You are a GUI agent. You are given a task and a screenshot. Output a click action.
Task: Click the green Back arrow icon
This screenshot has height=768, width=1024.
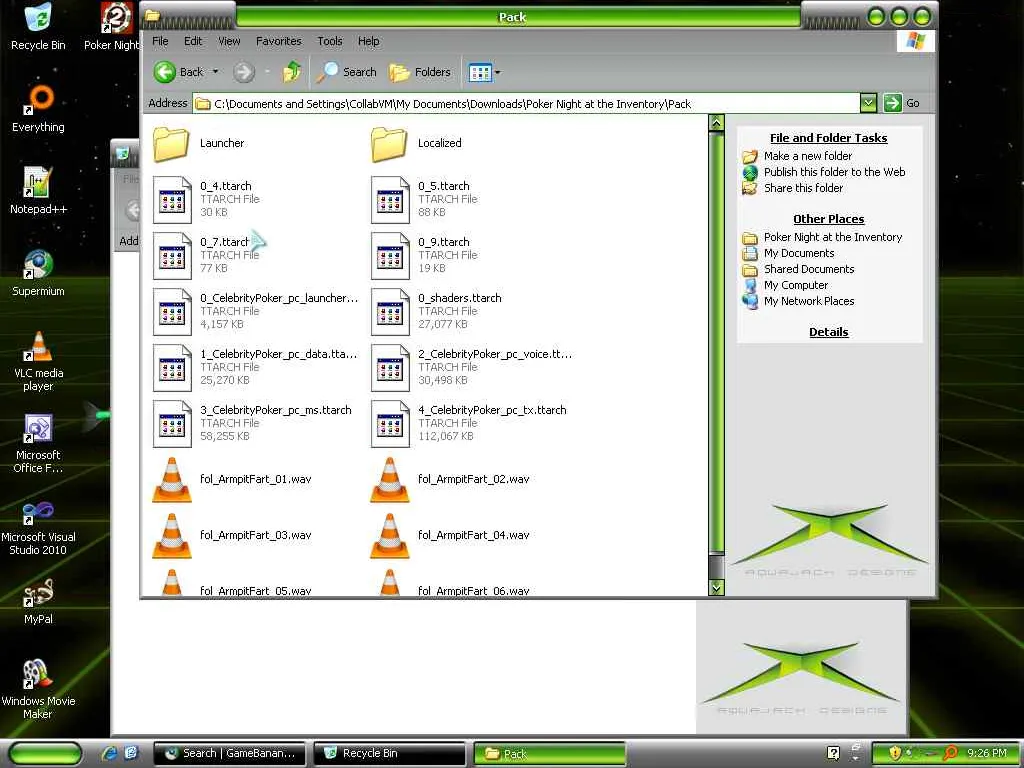point(165,72)
